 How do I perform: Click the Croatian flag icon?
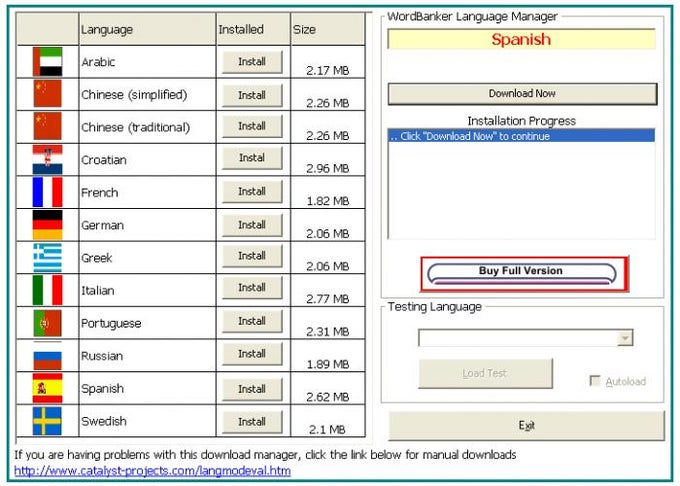coord(48,160)
